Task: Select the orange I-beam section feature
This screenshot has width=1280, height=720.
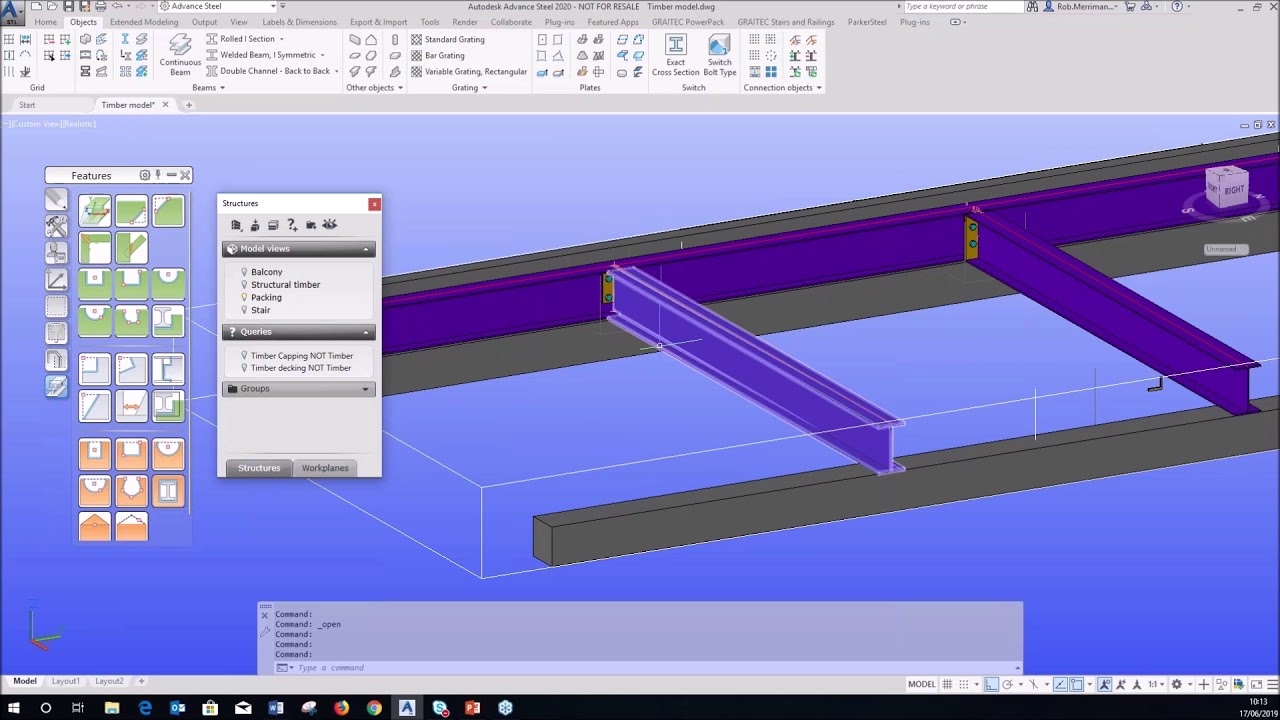Action: coord(168,491)
